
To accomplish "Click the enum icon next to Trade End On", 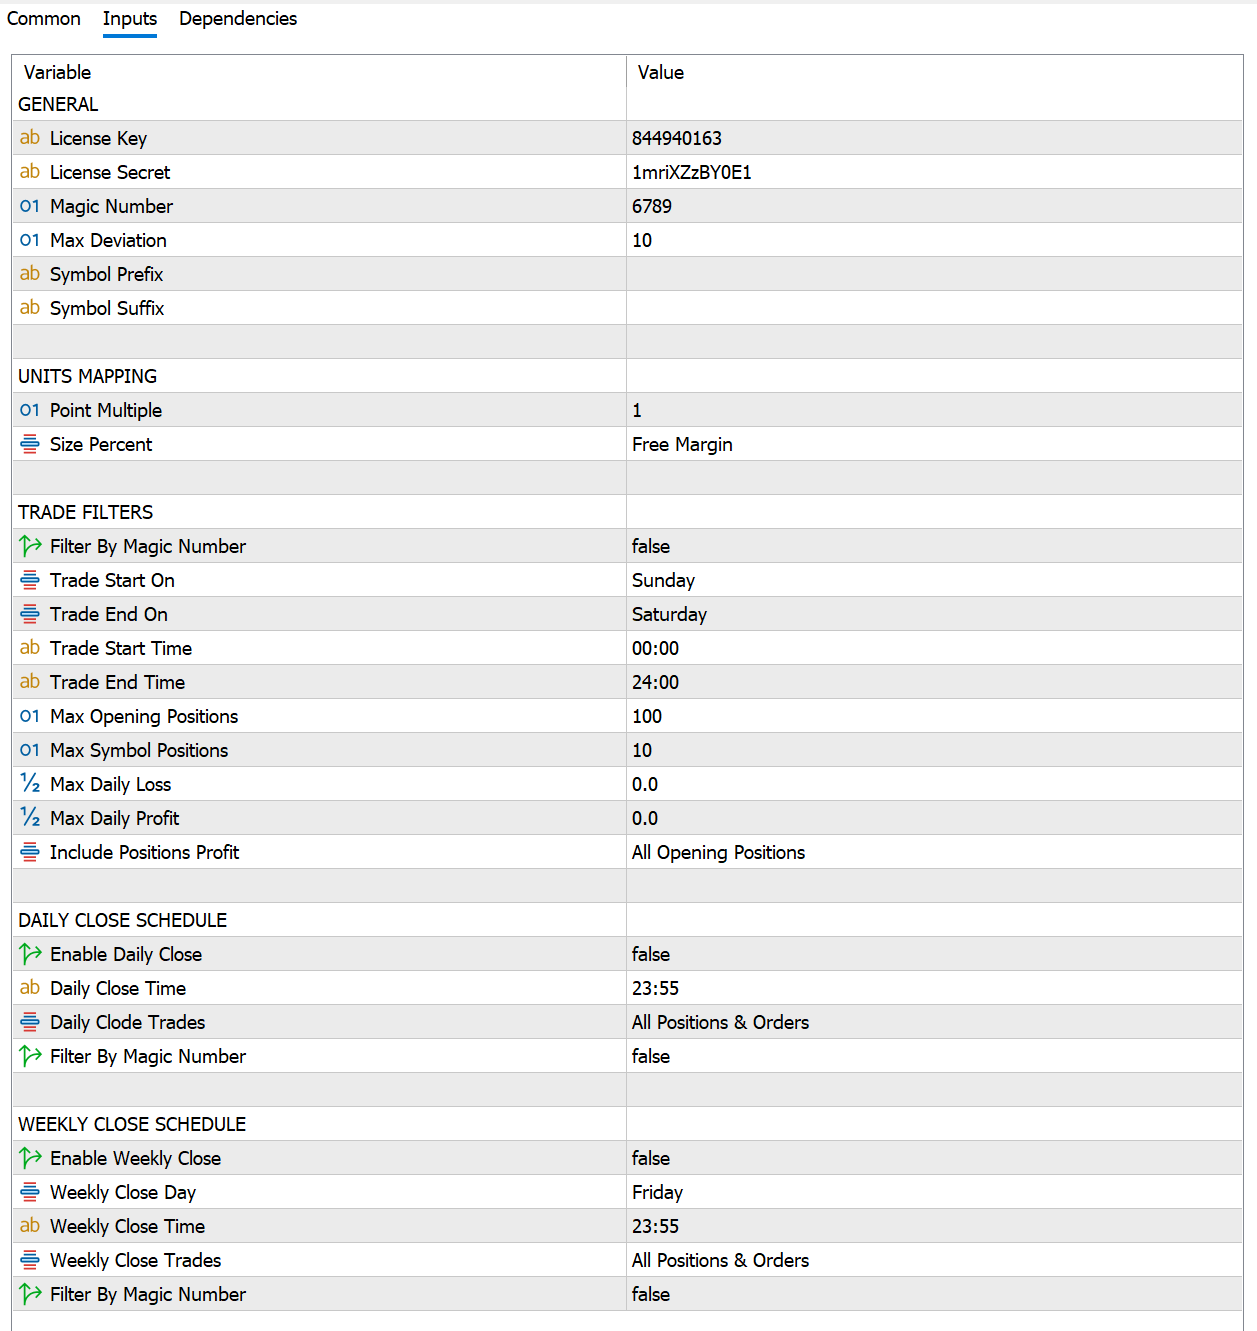I will point(30,614).
